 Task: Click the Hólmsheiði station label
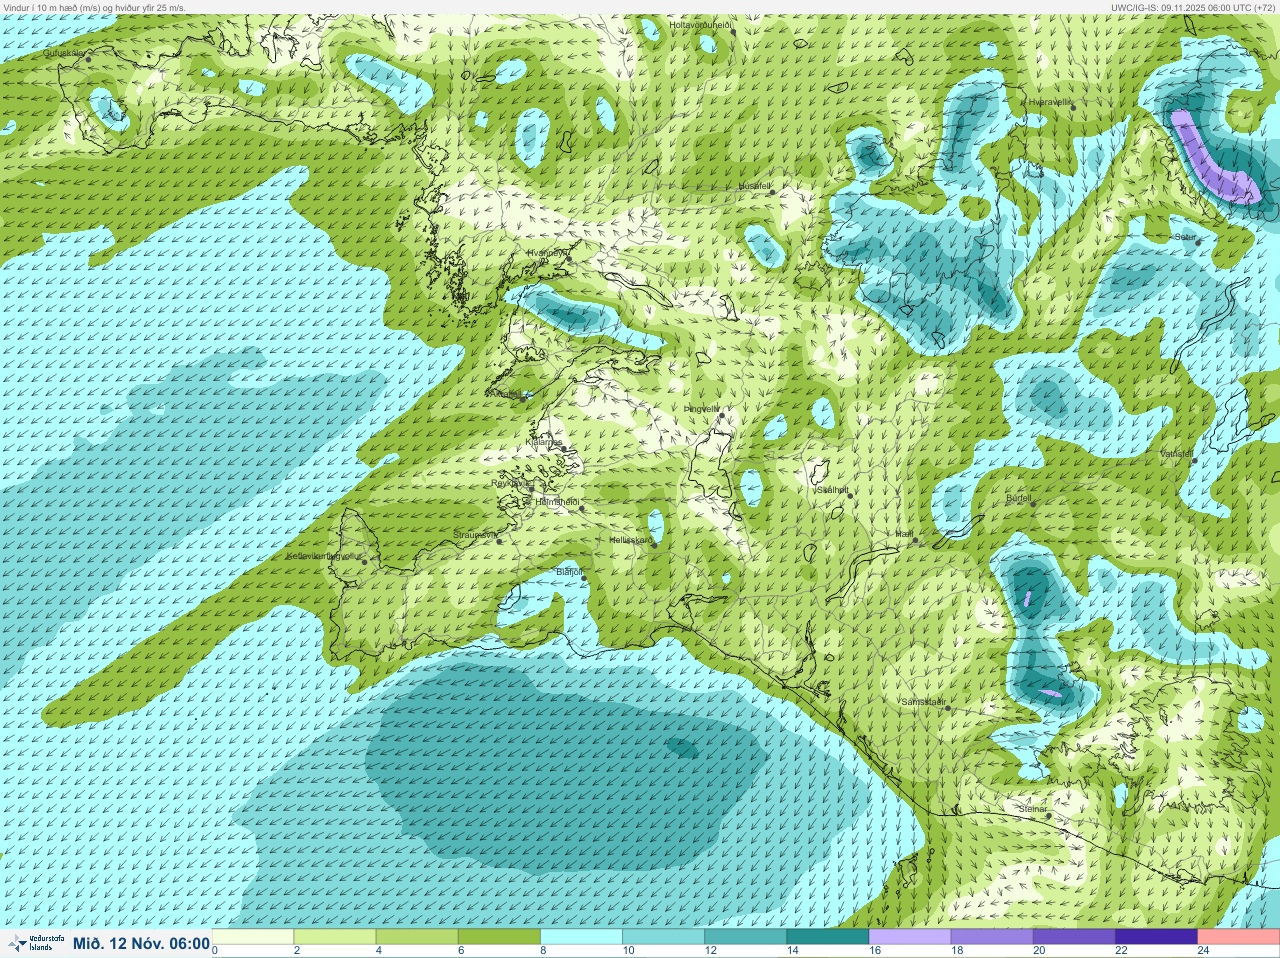[557, 502]
